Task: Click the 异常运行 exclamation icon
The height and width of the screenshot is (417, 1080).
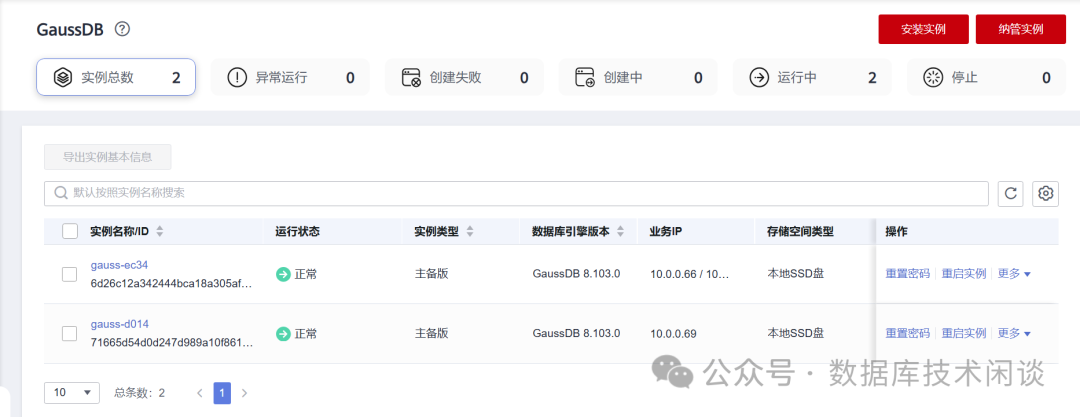Action: click(236, 77)
